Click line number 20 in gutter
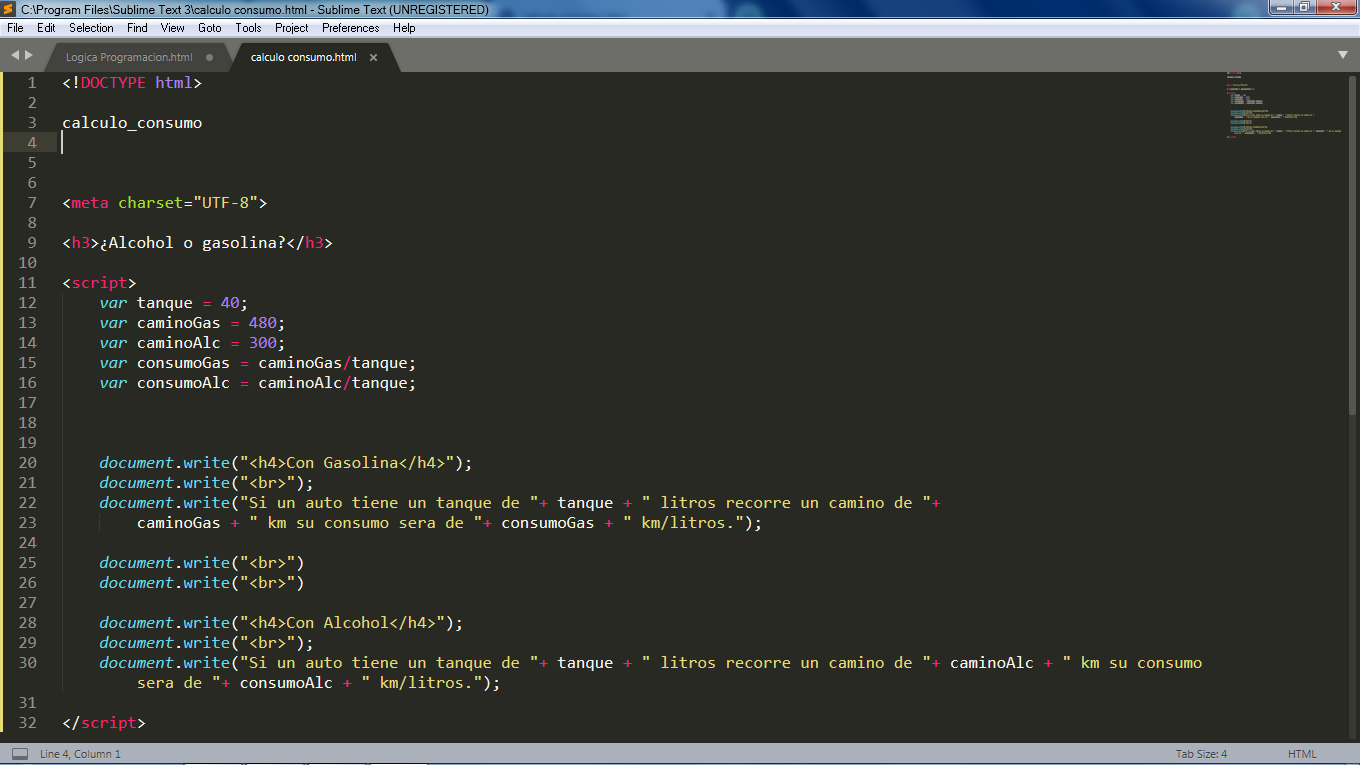 [27, 463]
